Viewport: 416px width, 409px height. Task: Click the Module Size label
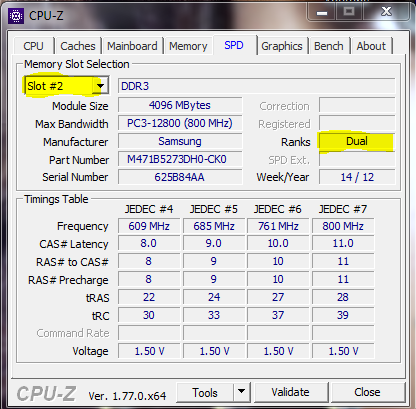(x=80, y=106)
